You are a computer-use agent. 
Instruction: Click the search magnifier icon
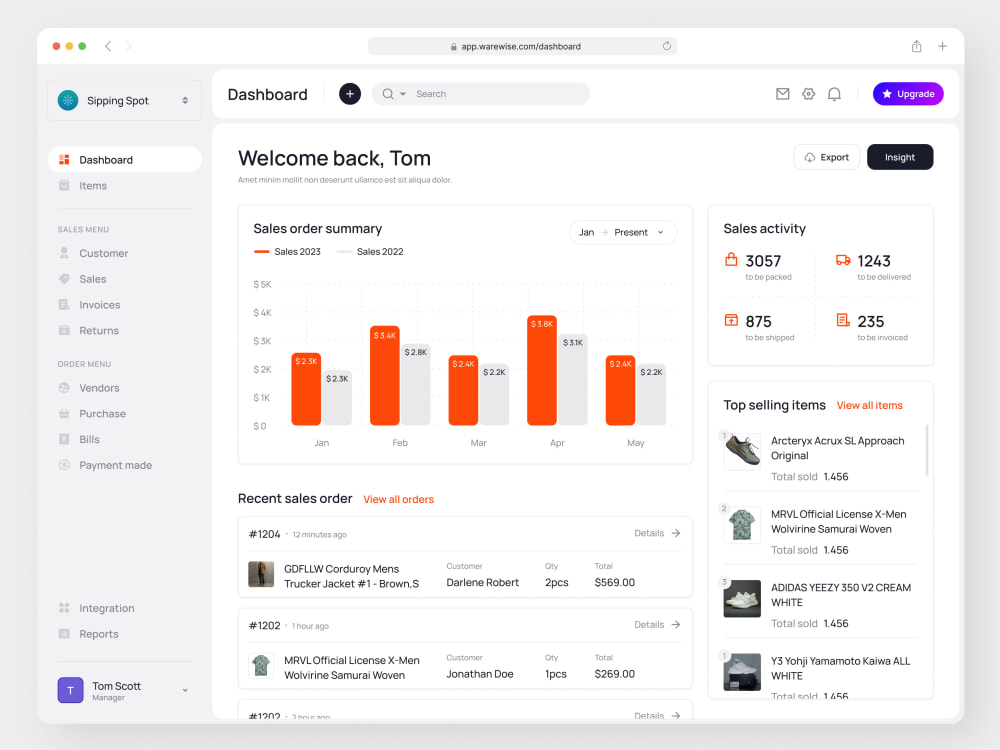tap(388, 94)
